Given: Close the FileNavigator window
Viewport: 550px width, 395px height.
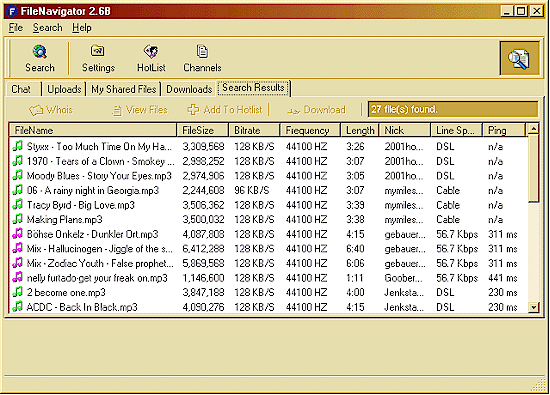Looking at the screenshot, I should pyautogui.click(x=536, y=11).
